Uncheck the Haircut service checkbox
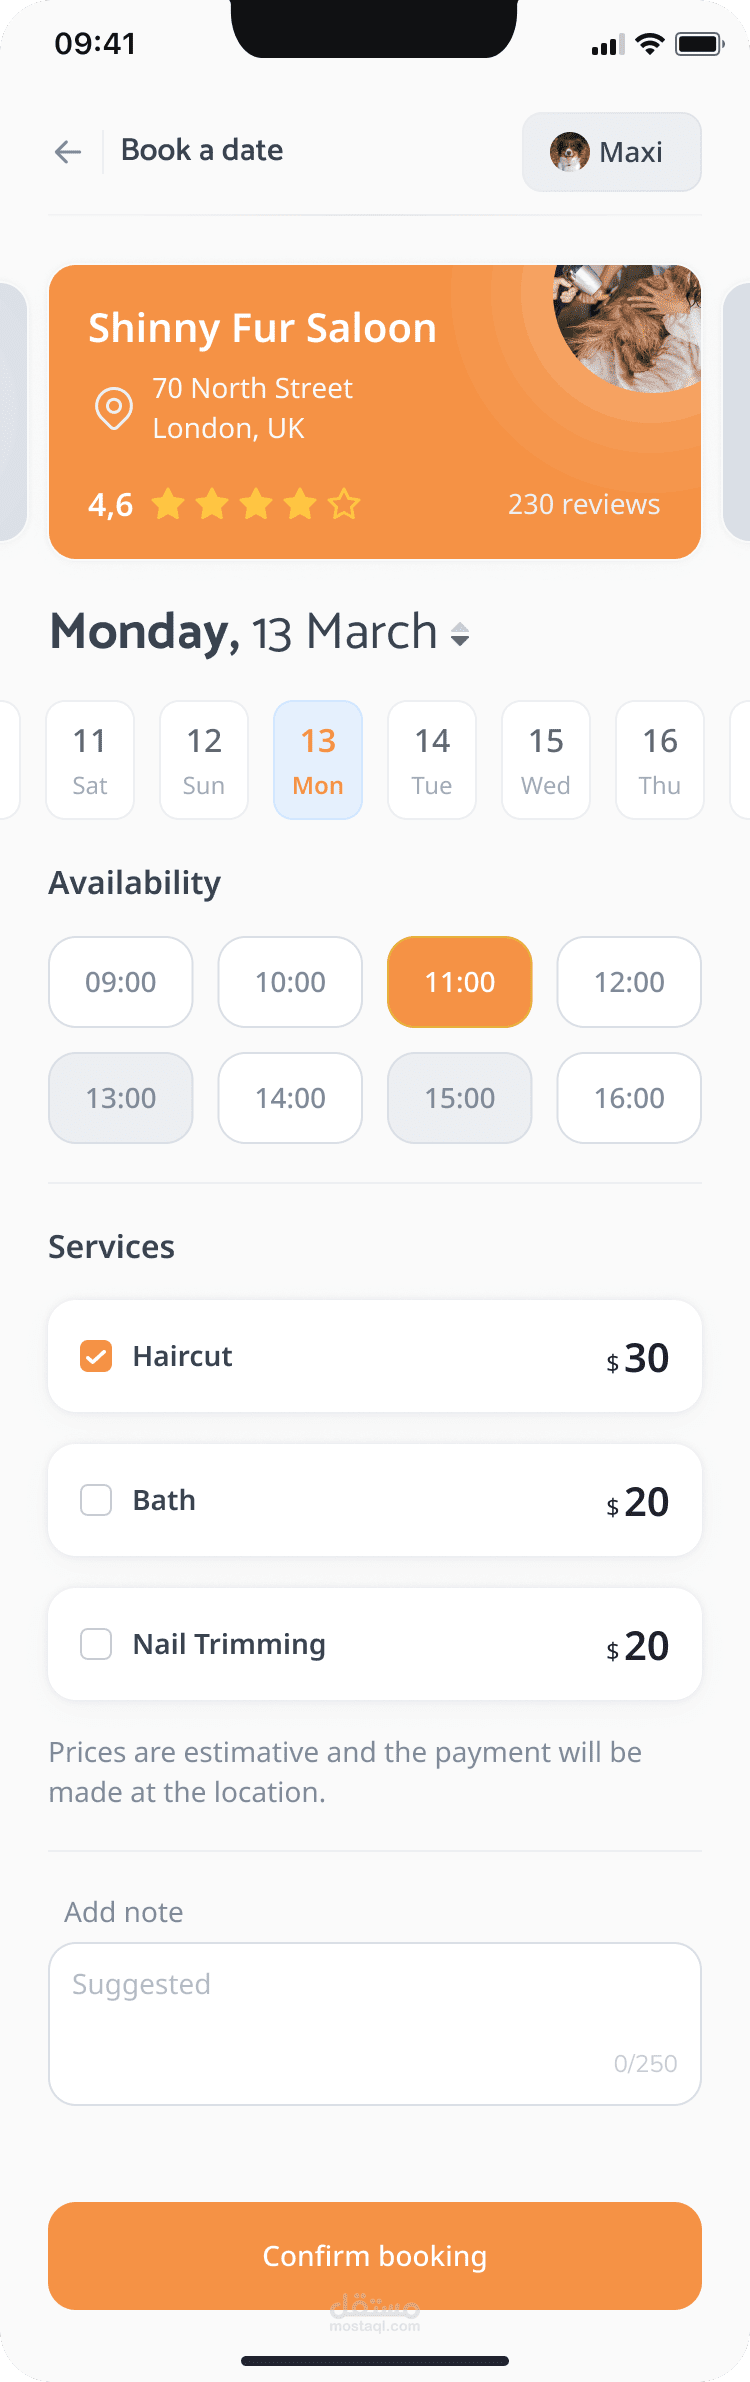This screenshot has width=750, height=2382. click(x=96, y=1356)
